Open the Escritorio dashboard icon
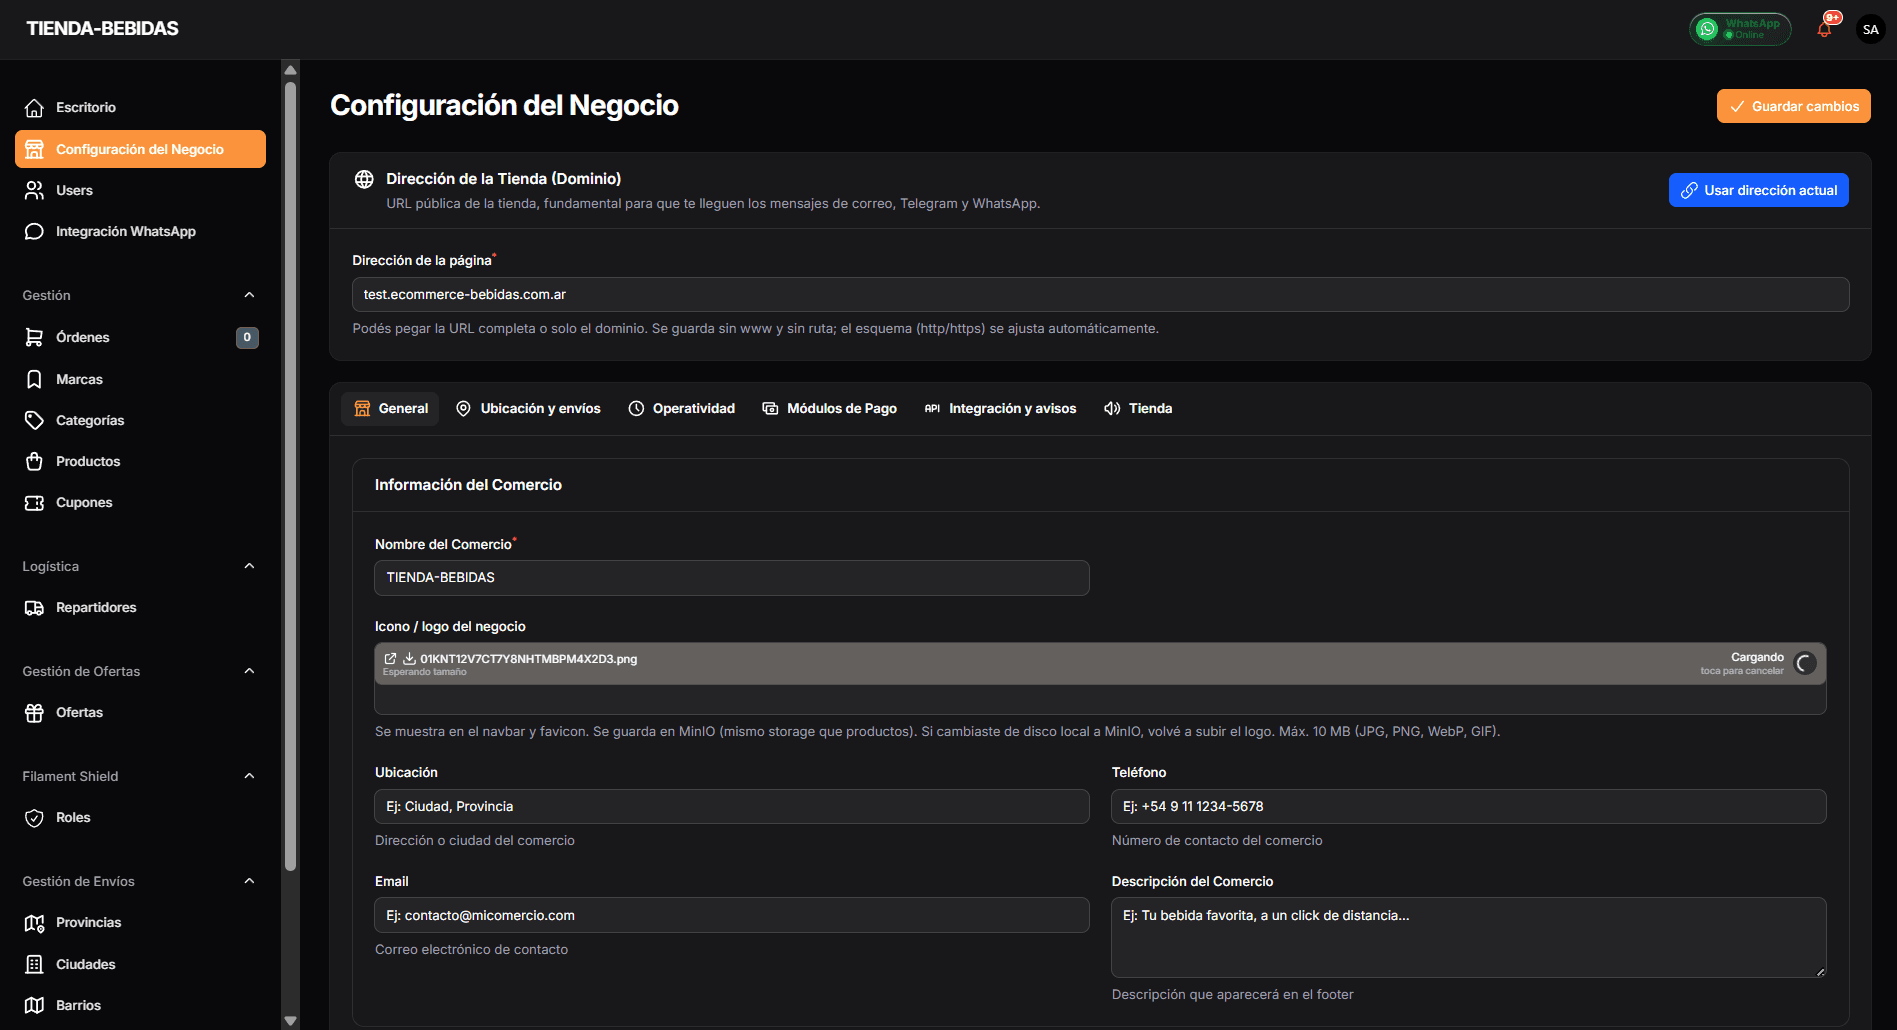 point(35,107)
